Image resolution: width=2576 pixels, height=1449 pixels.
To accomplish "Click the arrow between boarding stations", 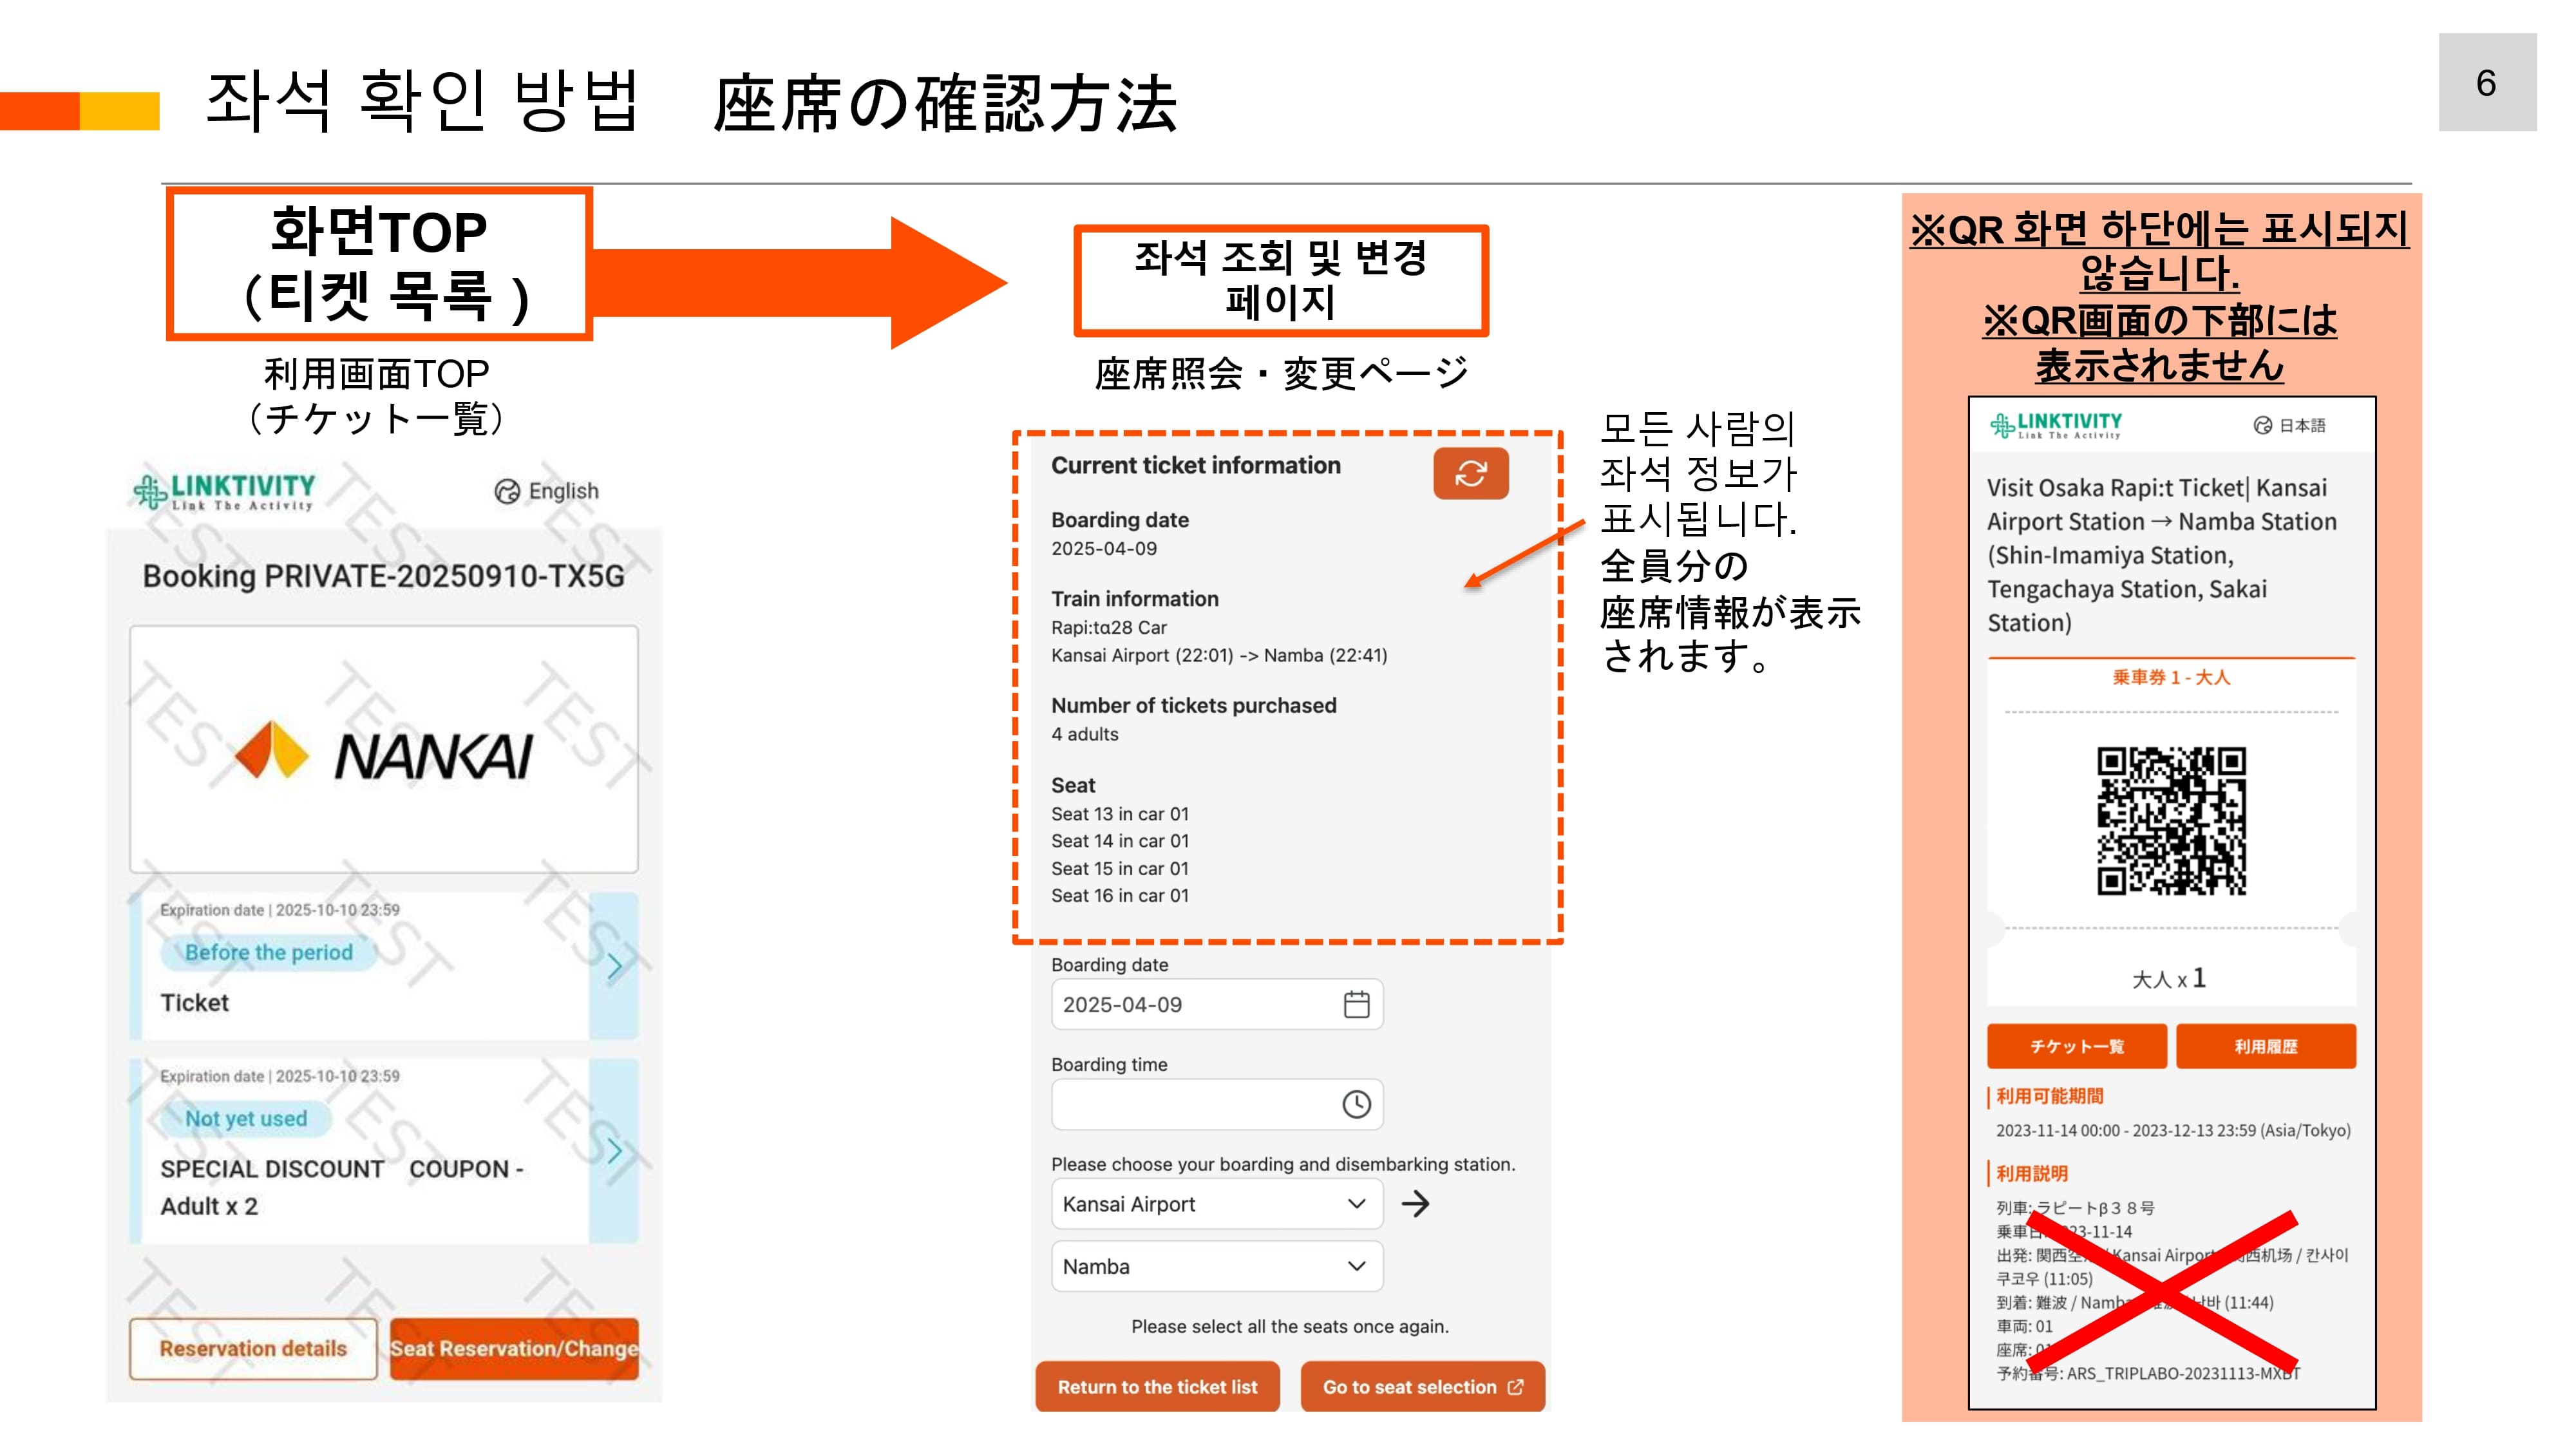I will point(1415,1204).
